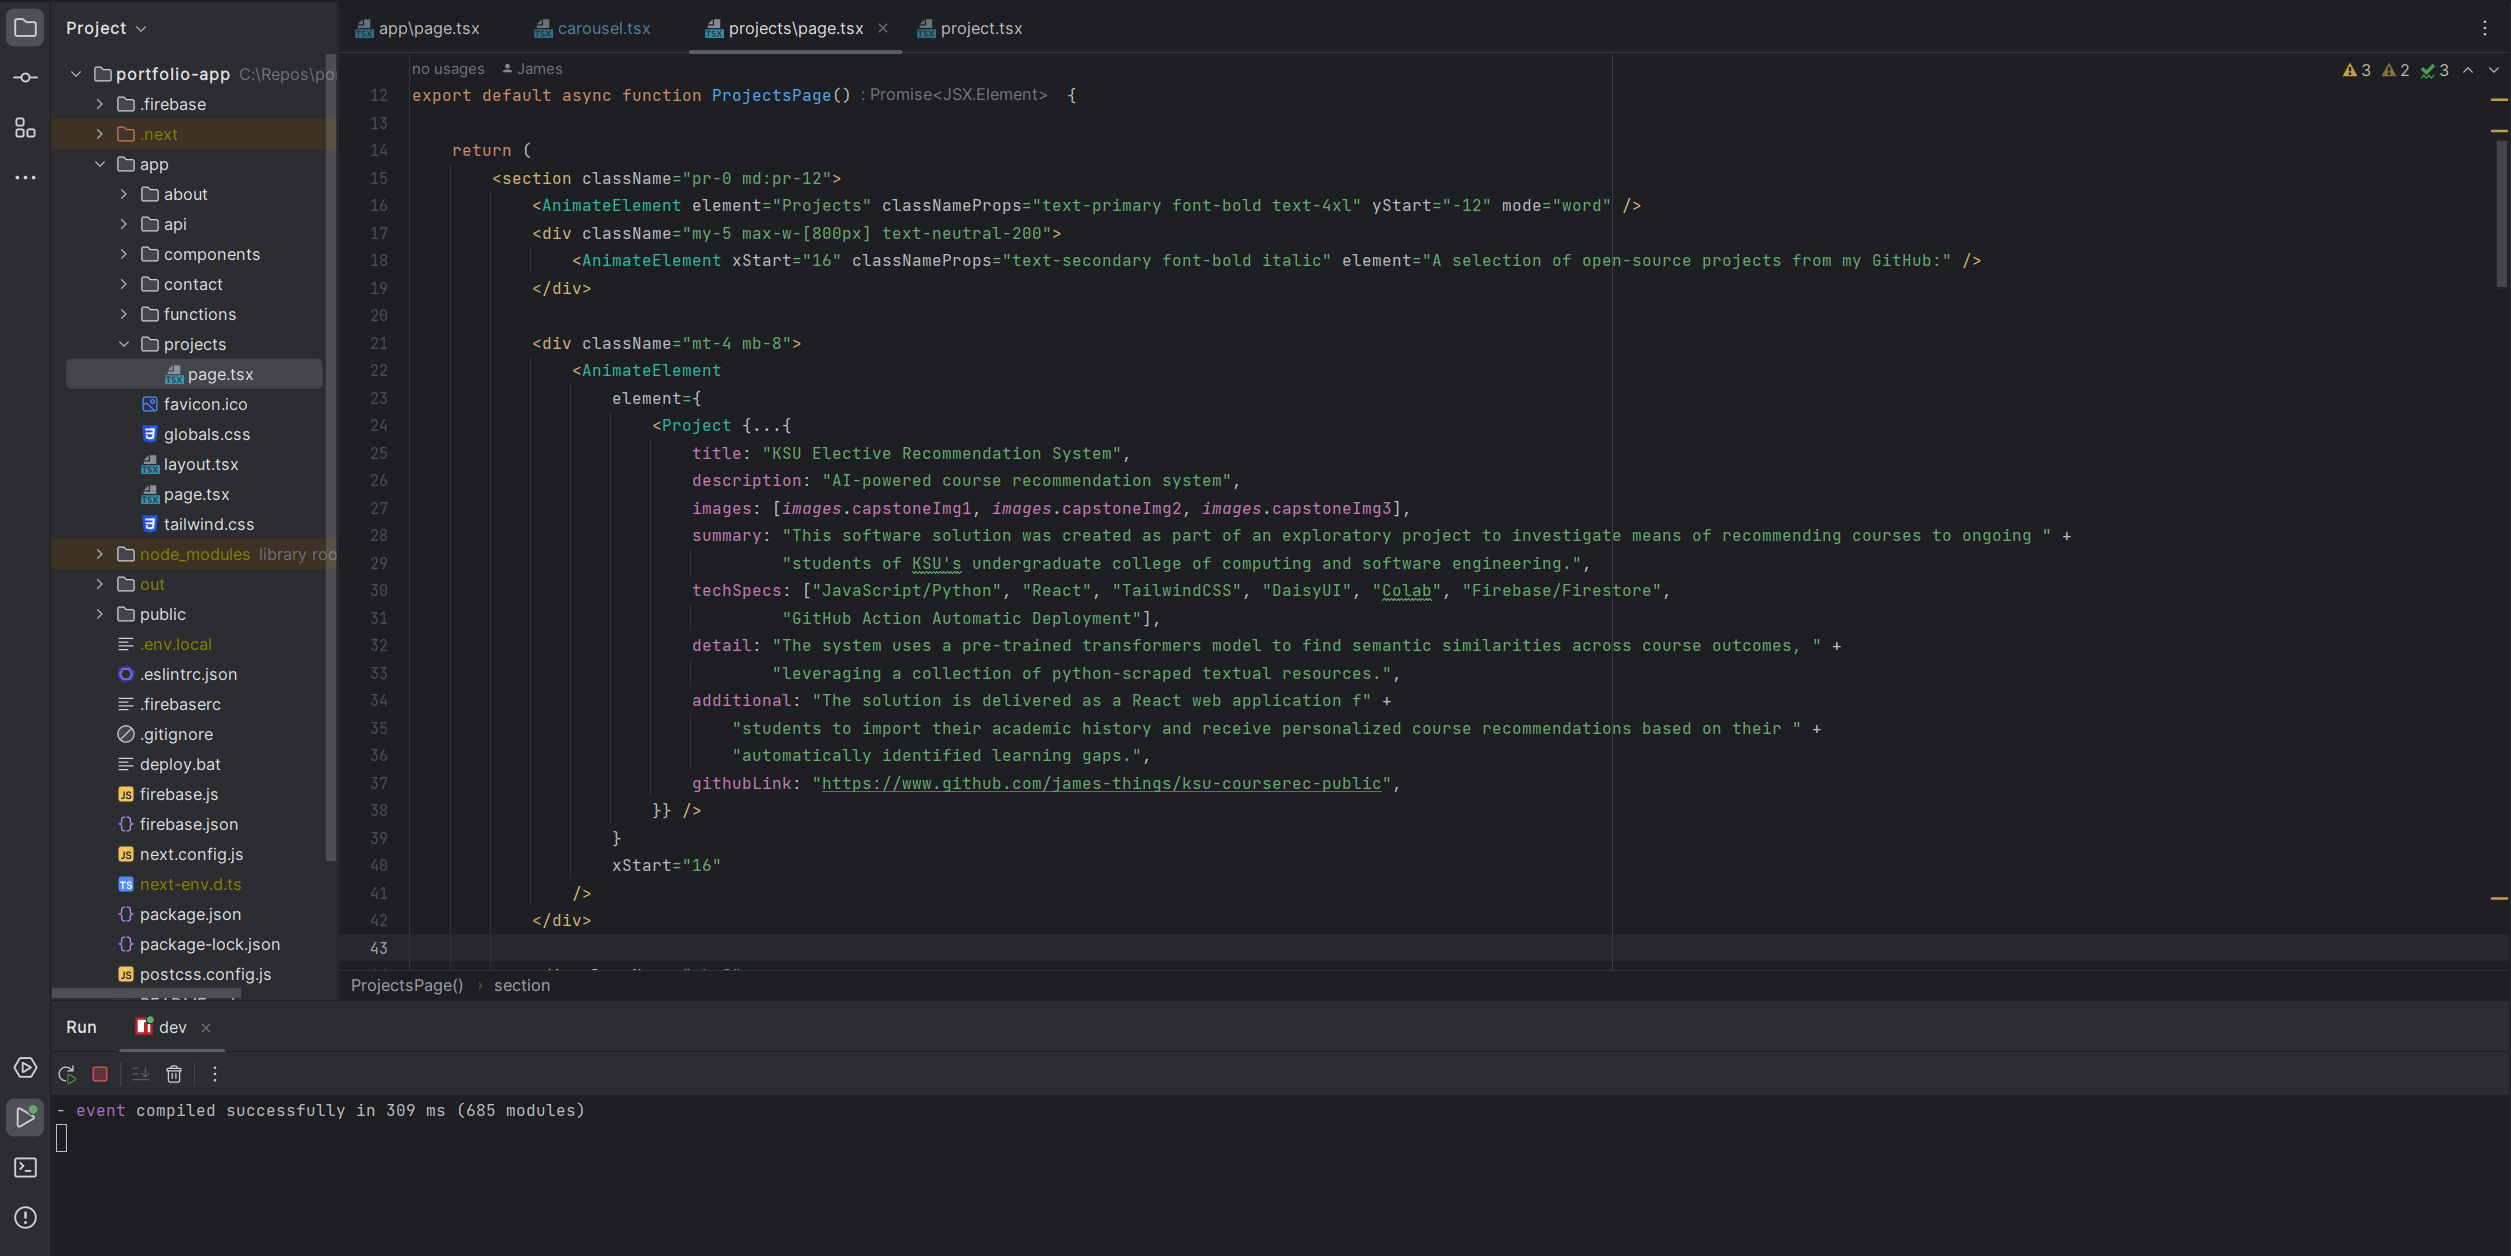
Task: Jump to next highlighted error arrow
Action: pos(2494,71)
